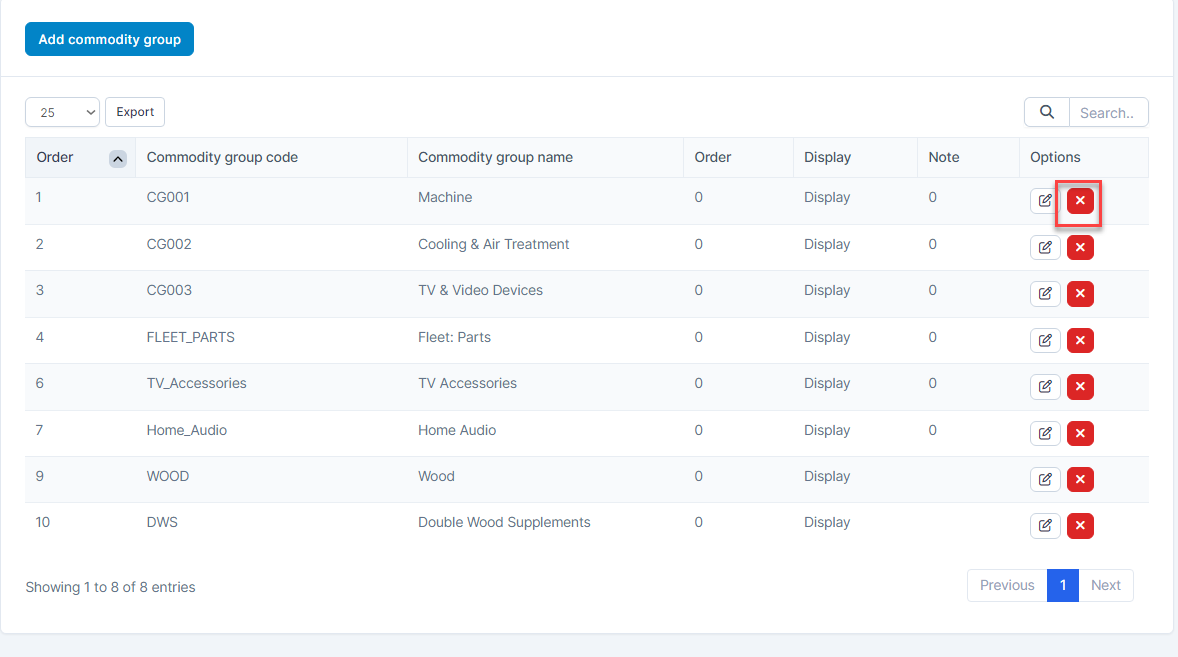Image resolution: width=1178 pixels, height=657 pixels.
Task: Open the 25 entries-per-page dropdown
Action: point(62,112)
